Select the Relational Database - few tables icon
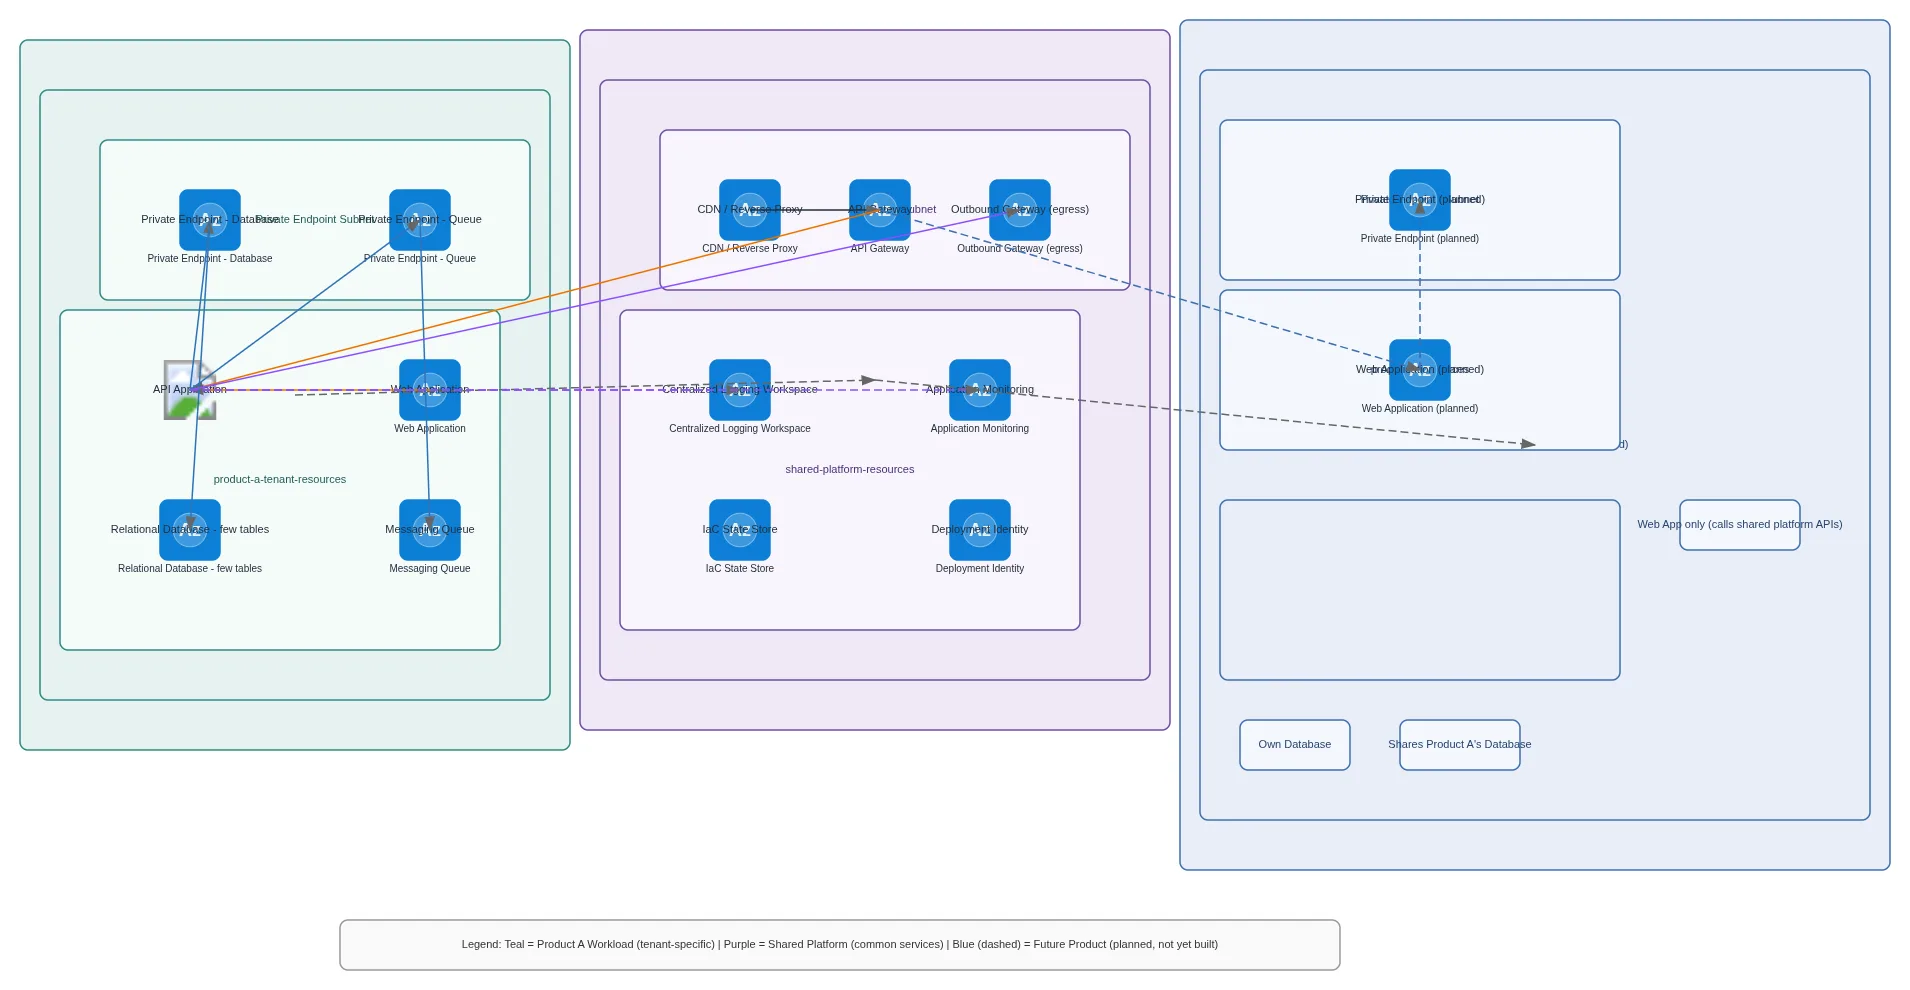The height and width of the screenshot is (990, 1910). click(190, 530)
